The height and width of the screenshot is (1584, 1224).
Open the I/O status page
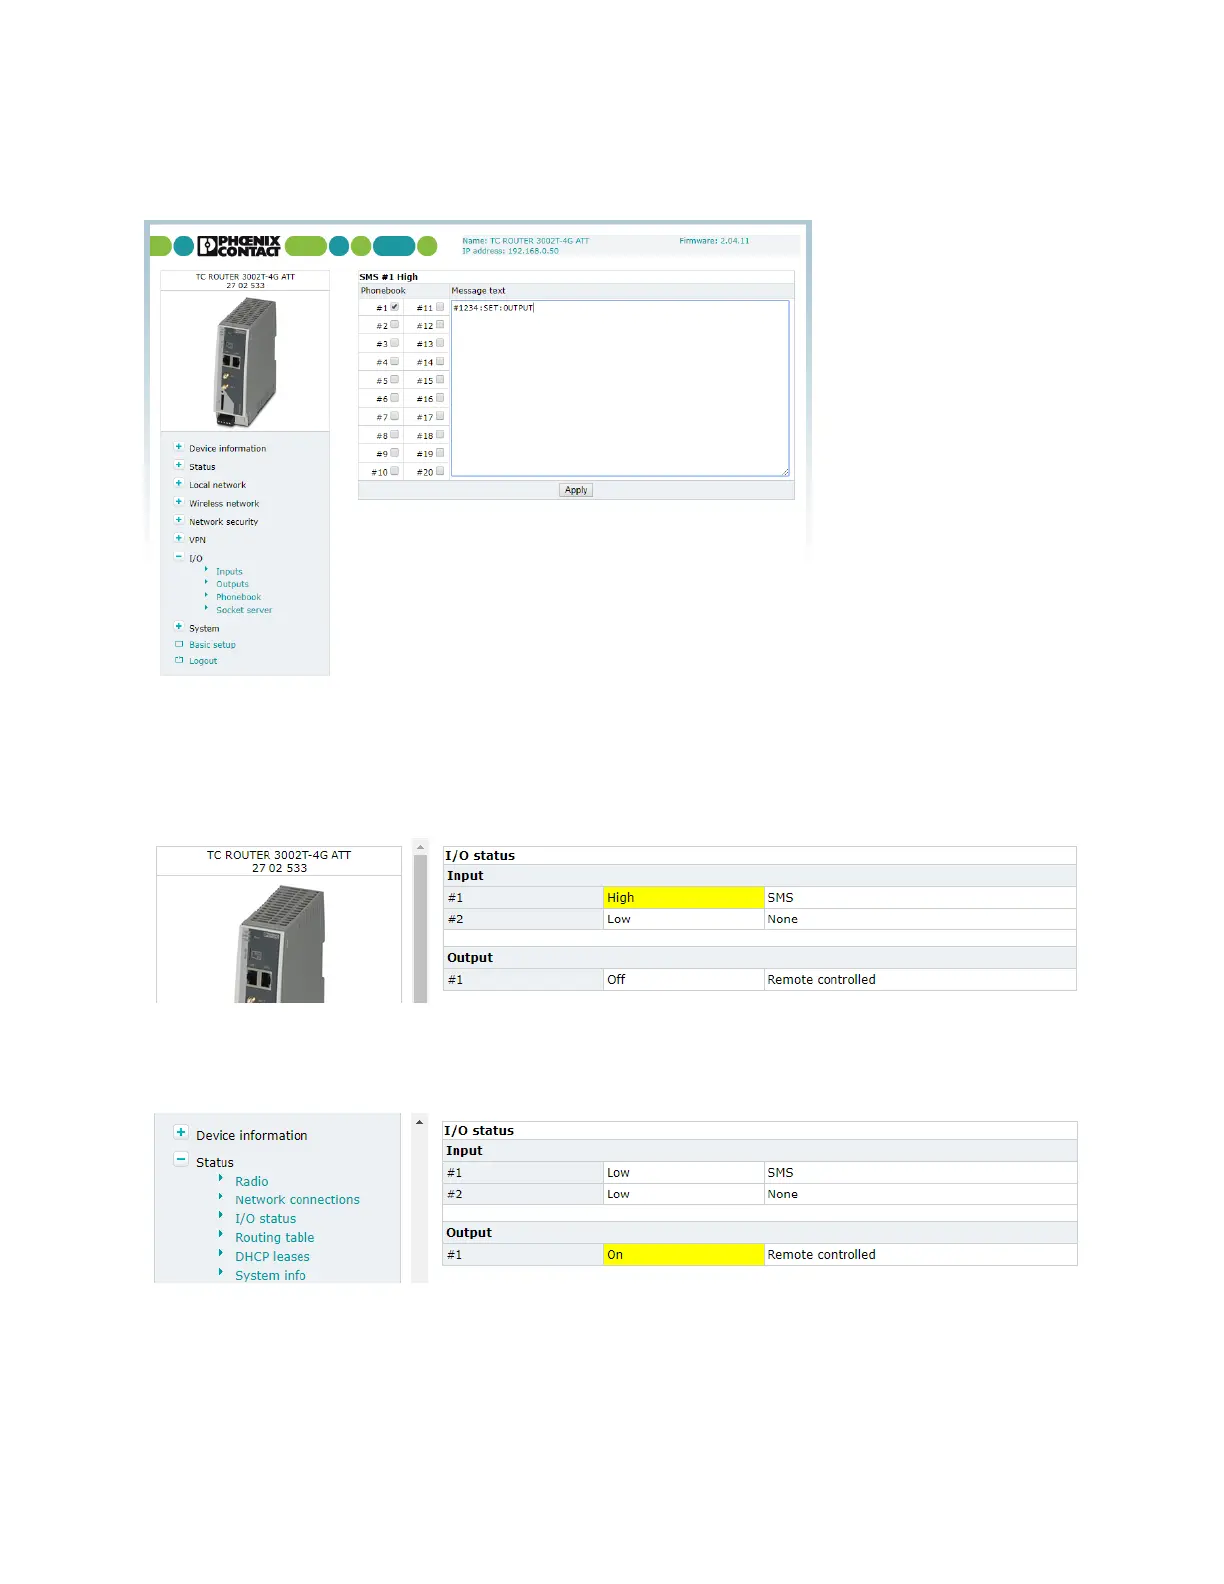[x=265, y=1219]
